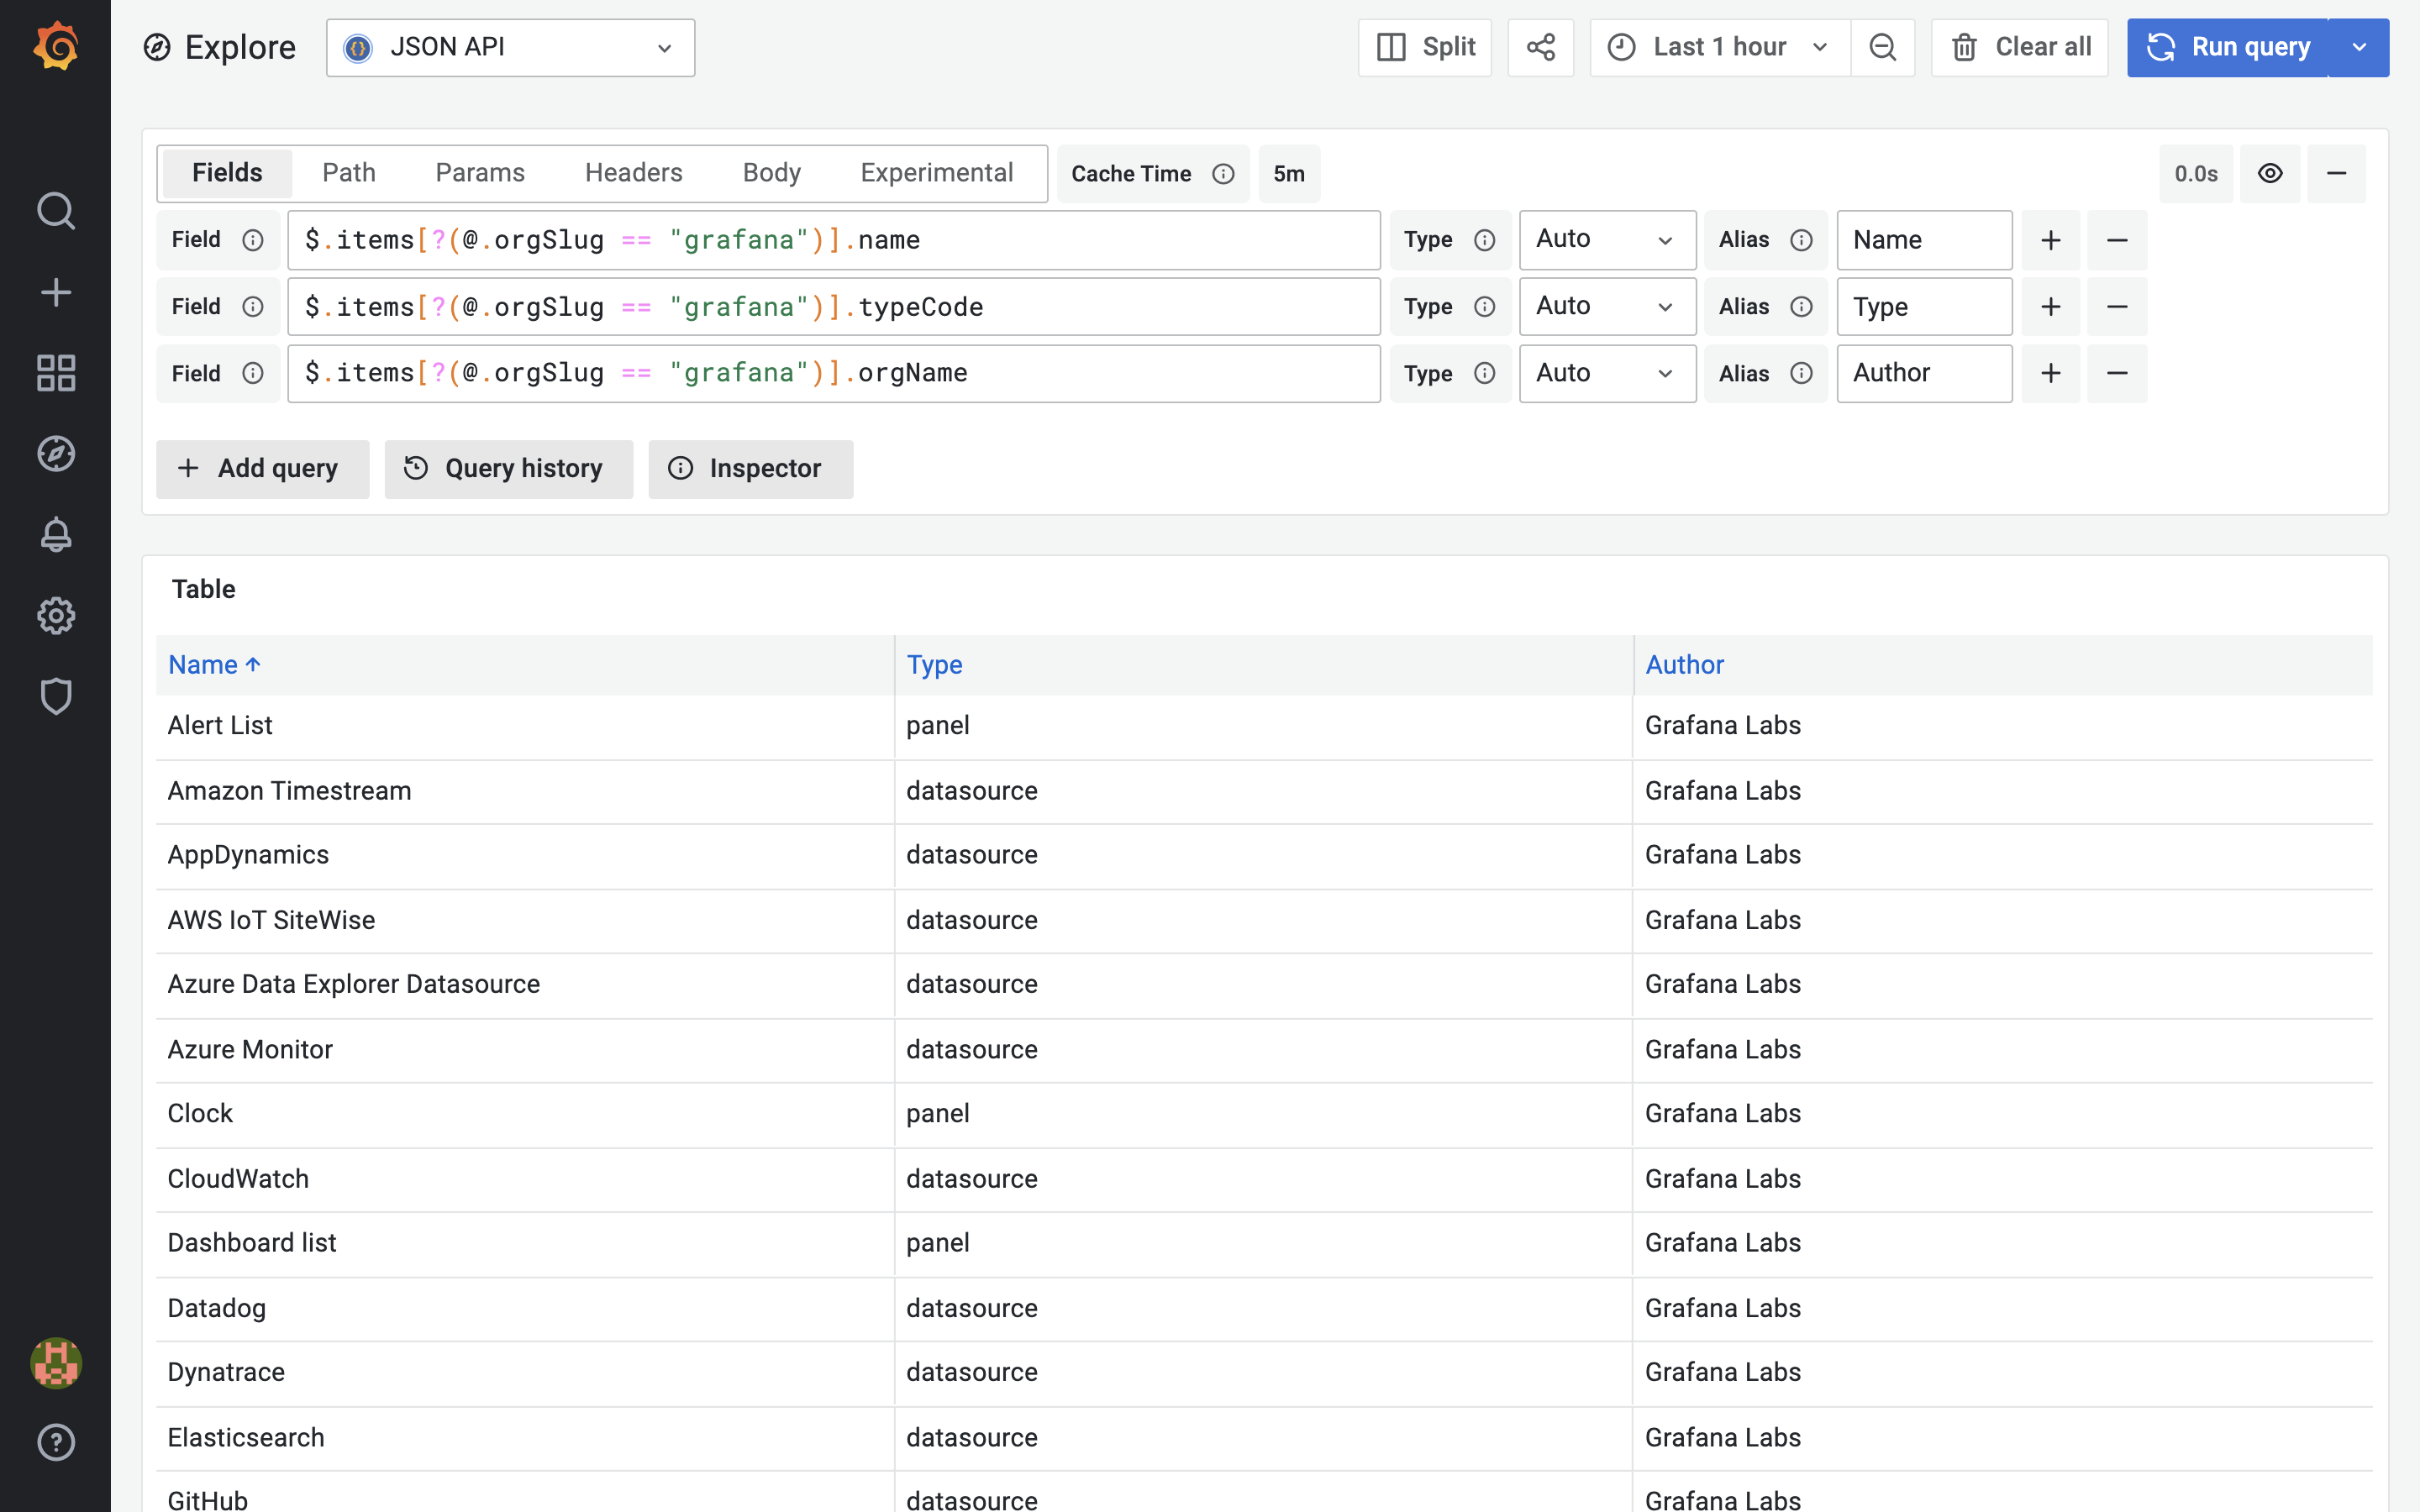This screenshot has width=2420, height=1512.
Task: Open the Query history button
Action: [508, 468]
